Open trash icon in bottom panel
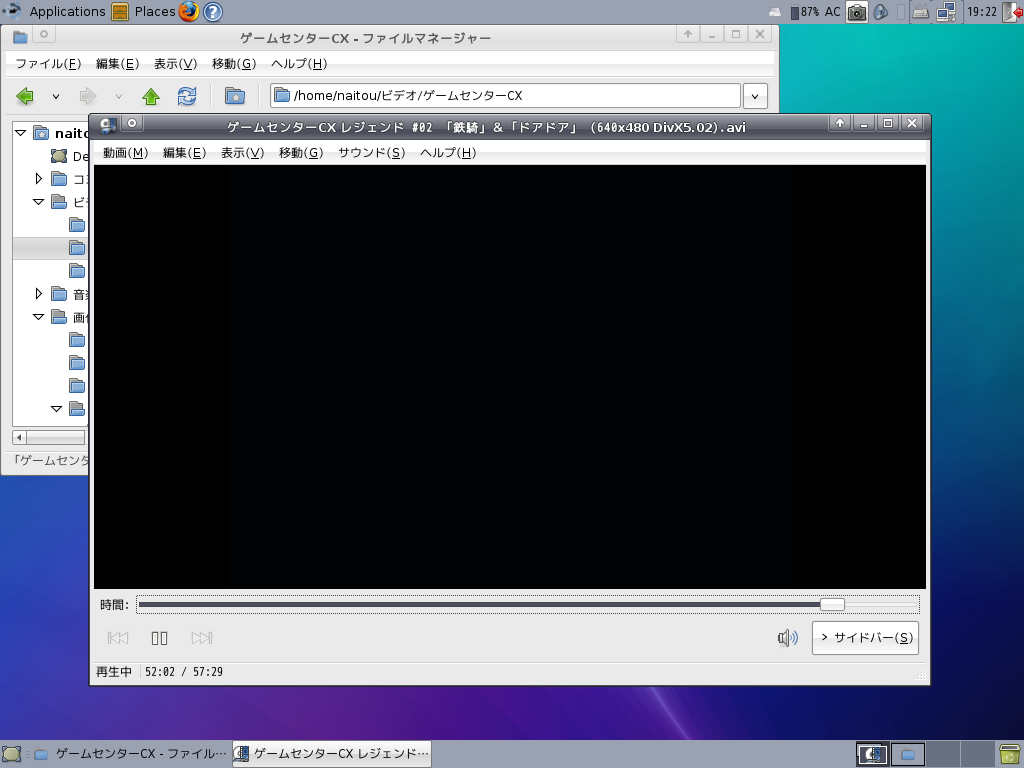The height and width of the screenshot is (768, 1024). pyautogui.click(x=1011, y=755)
